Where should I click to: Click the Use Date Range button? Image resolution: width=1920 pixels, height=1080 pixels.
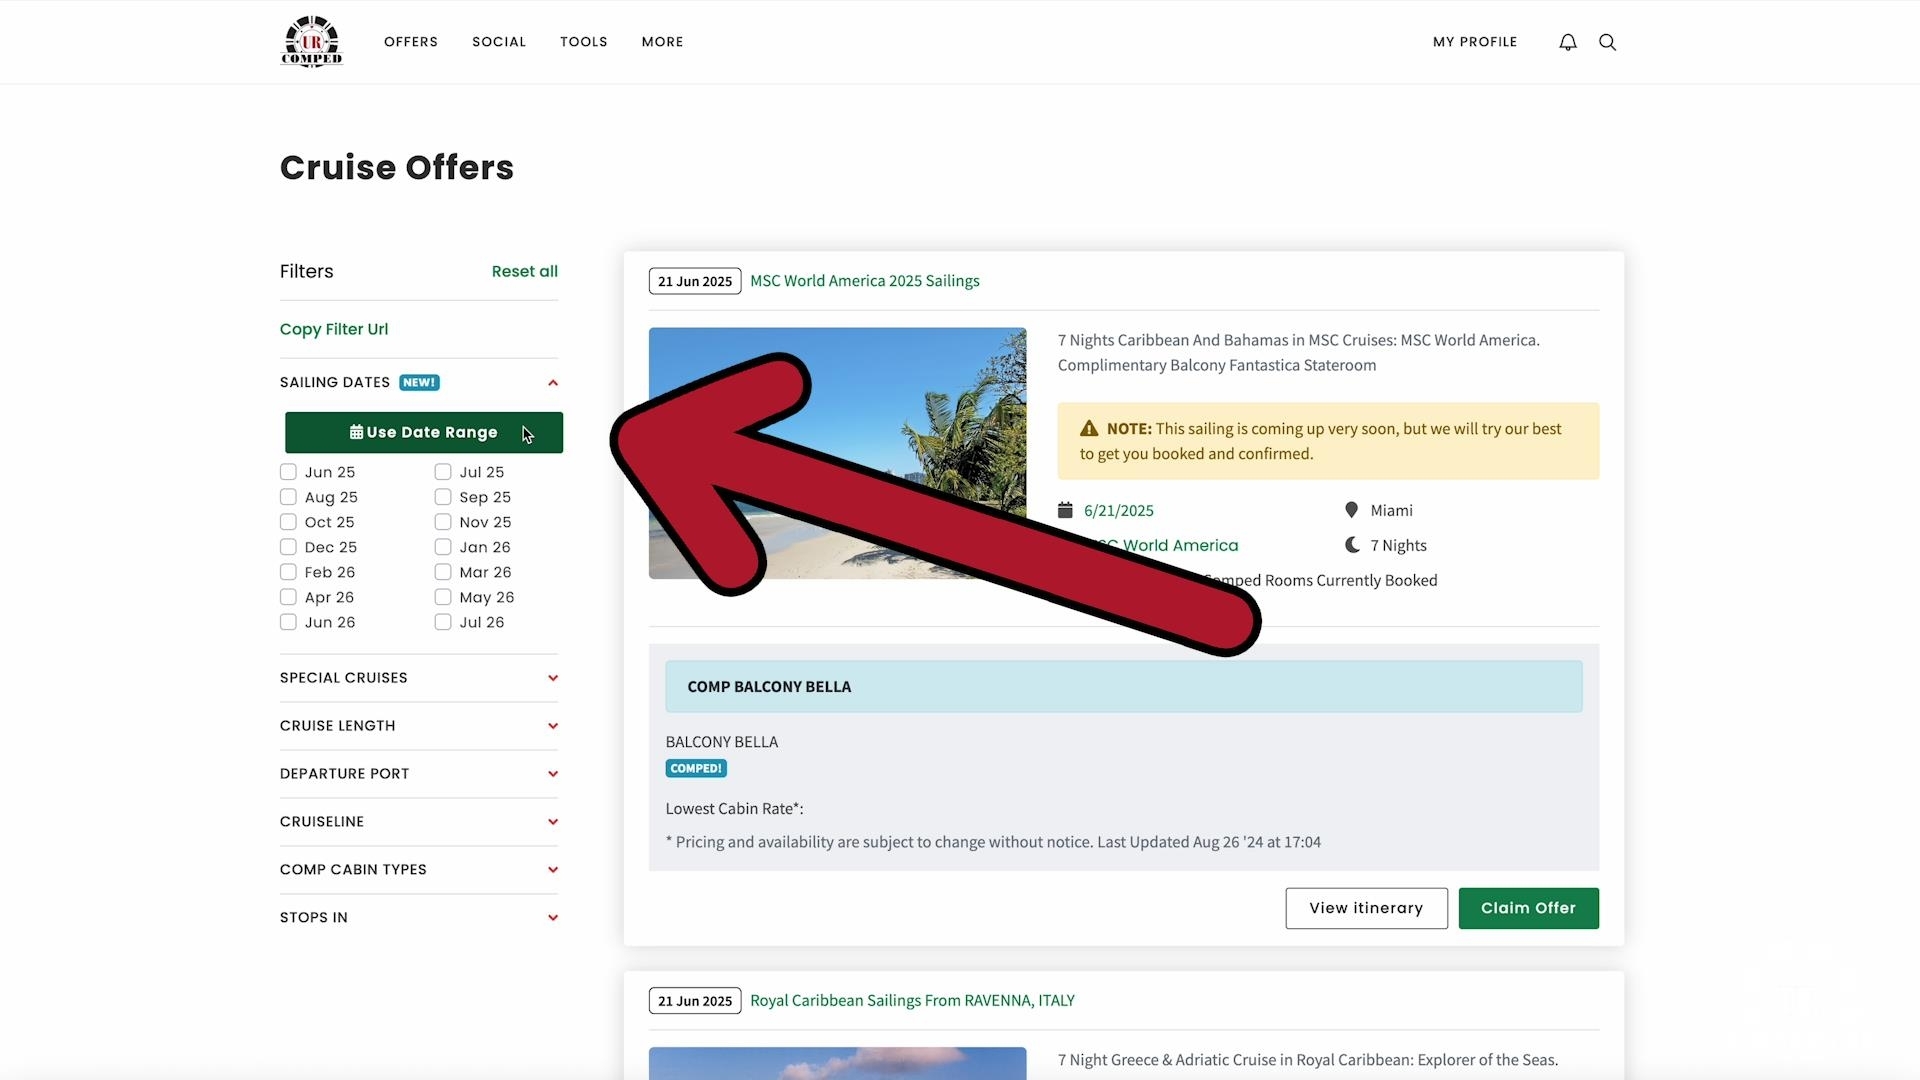423,432
